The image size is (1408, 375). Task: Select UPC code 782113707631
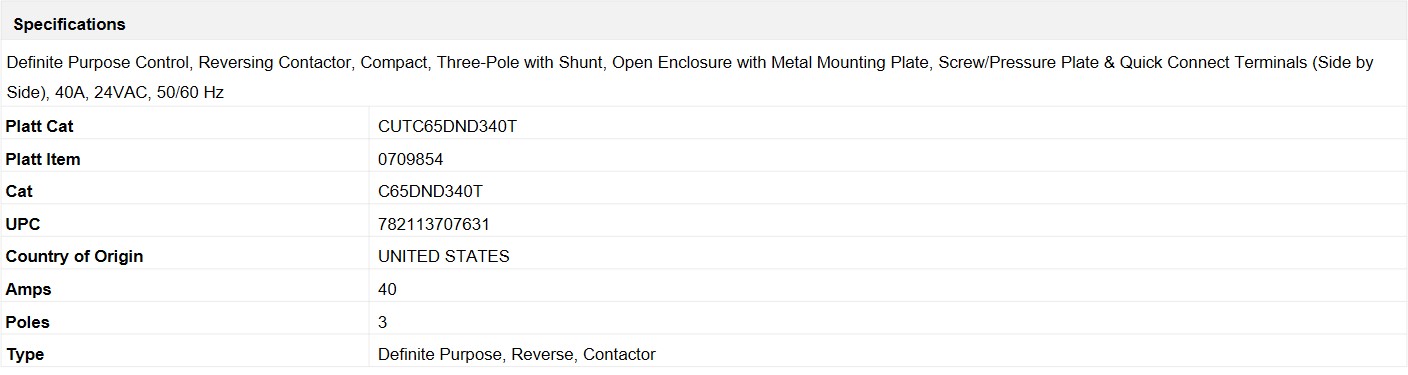[x=434, y=224]
